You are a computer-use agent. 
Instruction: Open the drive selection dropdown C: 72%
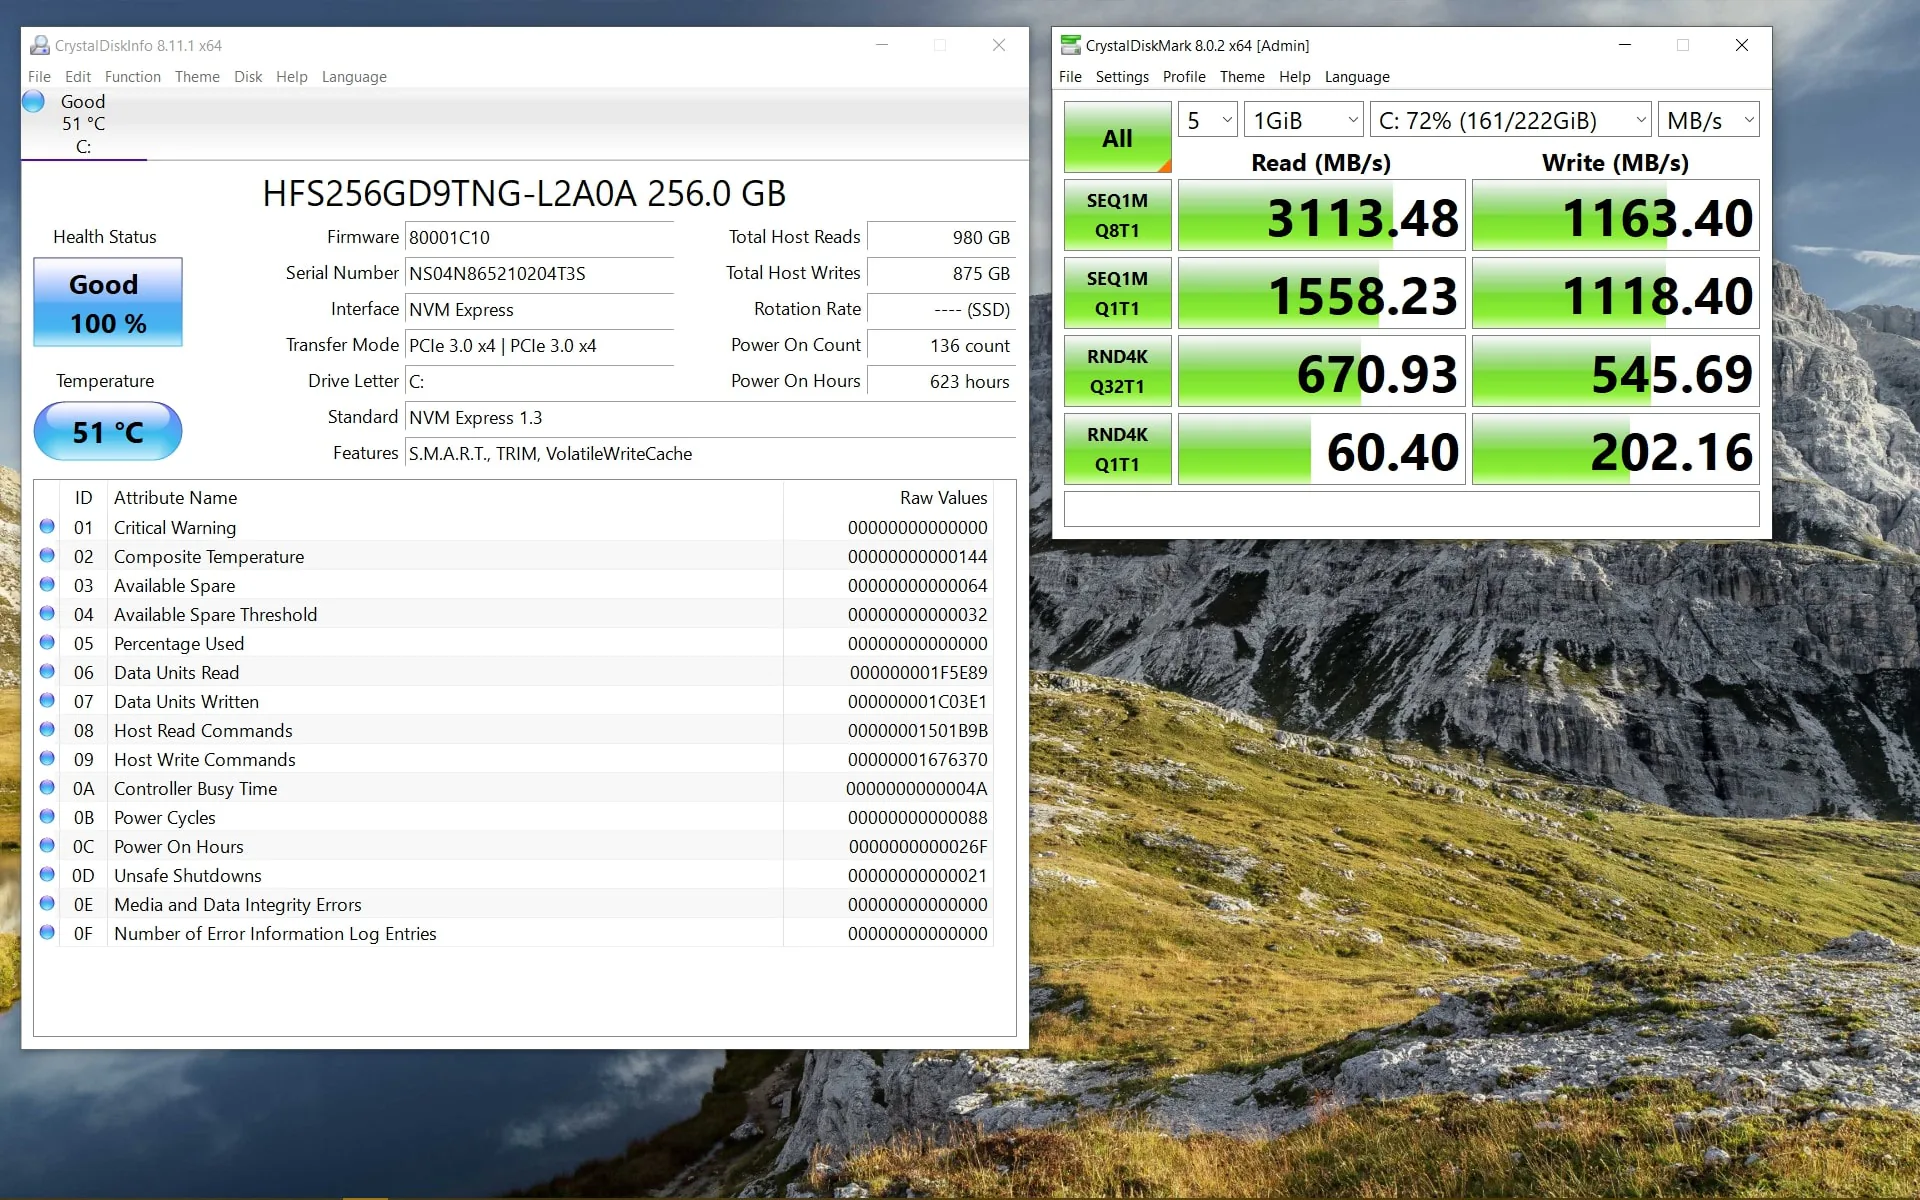click(x=1510, y=120)
